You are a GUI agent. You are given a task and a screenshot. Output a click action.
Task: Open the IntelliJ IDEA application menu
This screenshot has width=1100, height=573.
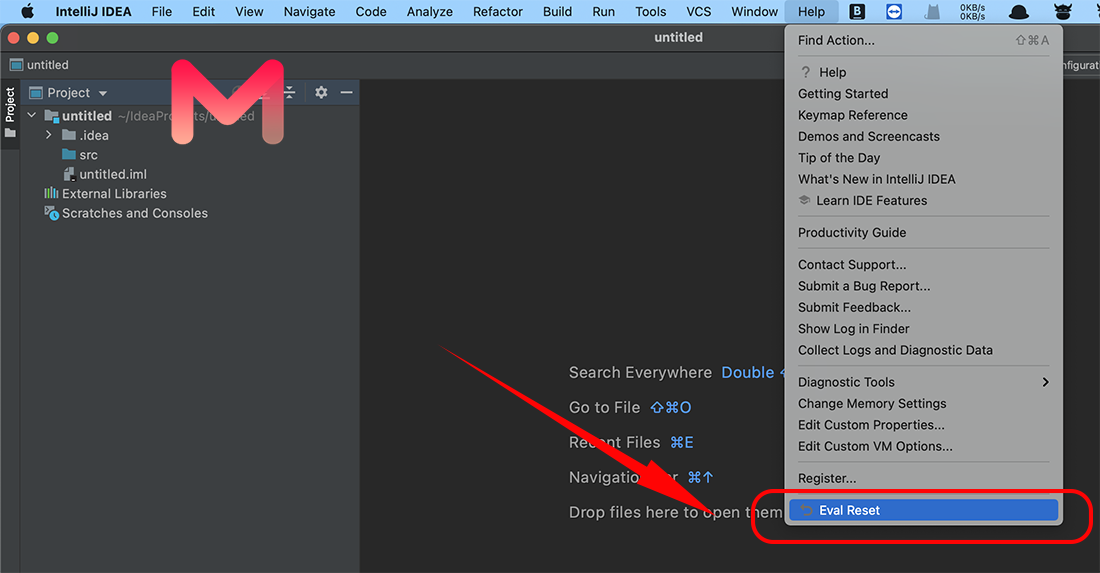coord(93,11)
